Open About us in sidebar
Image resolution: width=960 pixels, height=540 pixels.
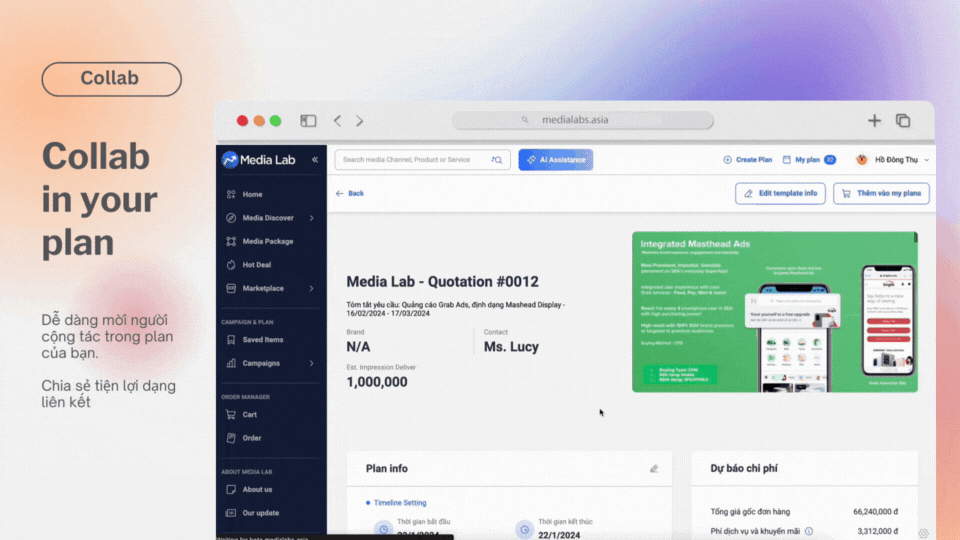[x=257, y=489]
